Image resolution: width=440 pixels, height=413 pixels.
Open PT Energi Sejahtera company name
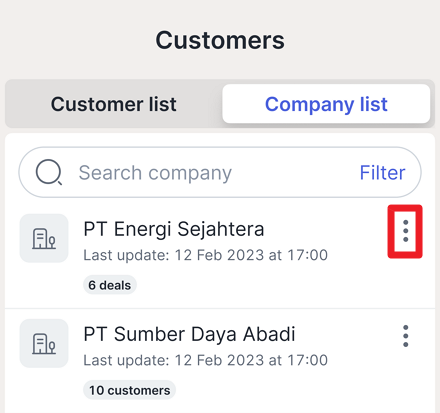tap(174, 229)
